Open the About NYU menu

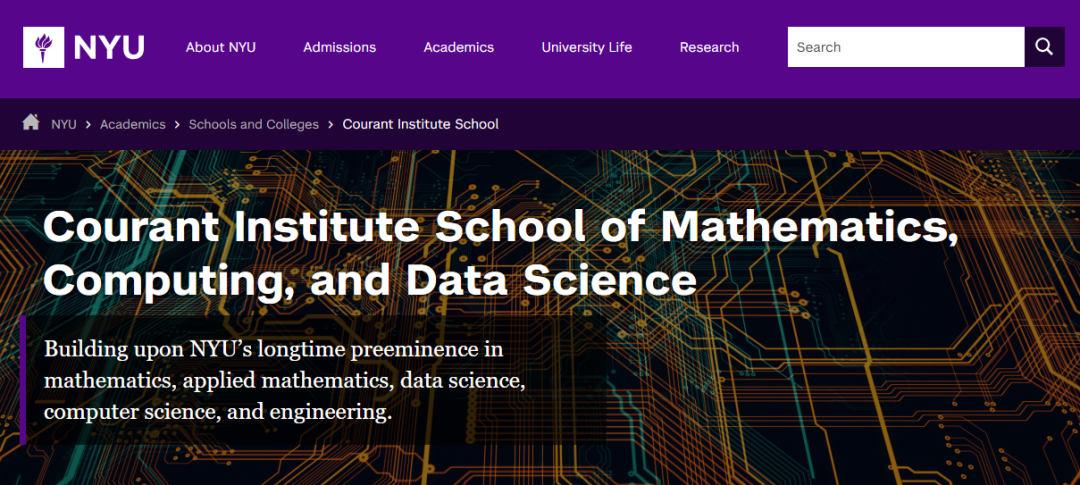pos(220,47)
